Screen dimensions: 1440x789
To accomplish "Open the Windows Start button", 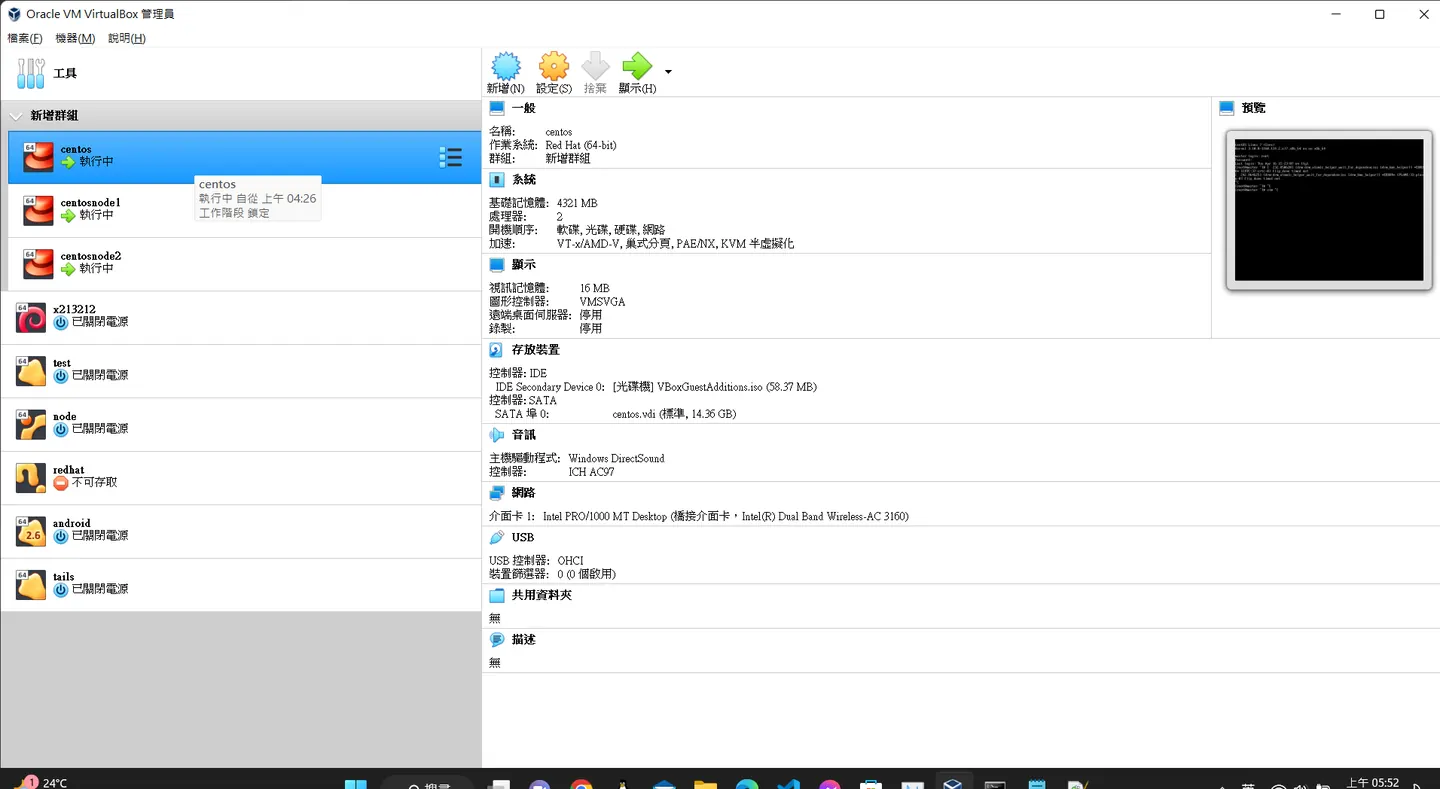I will [356, 783].
